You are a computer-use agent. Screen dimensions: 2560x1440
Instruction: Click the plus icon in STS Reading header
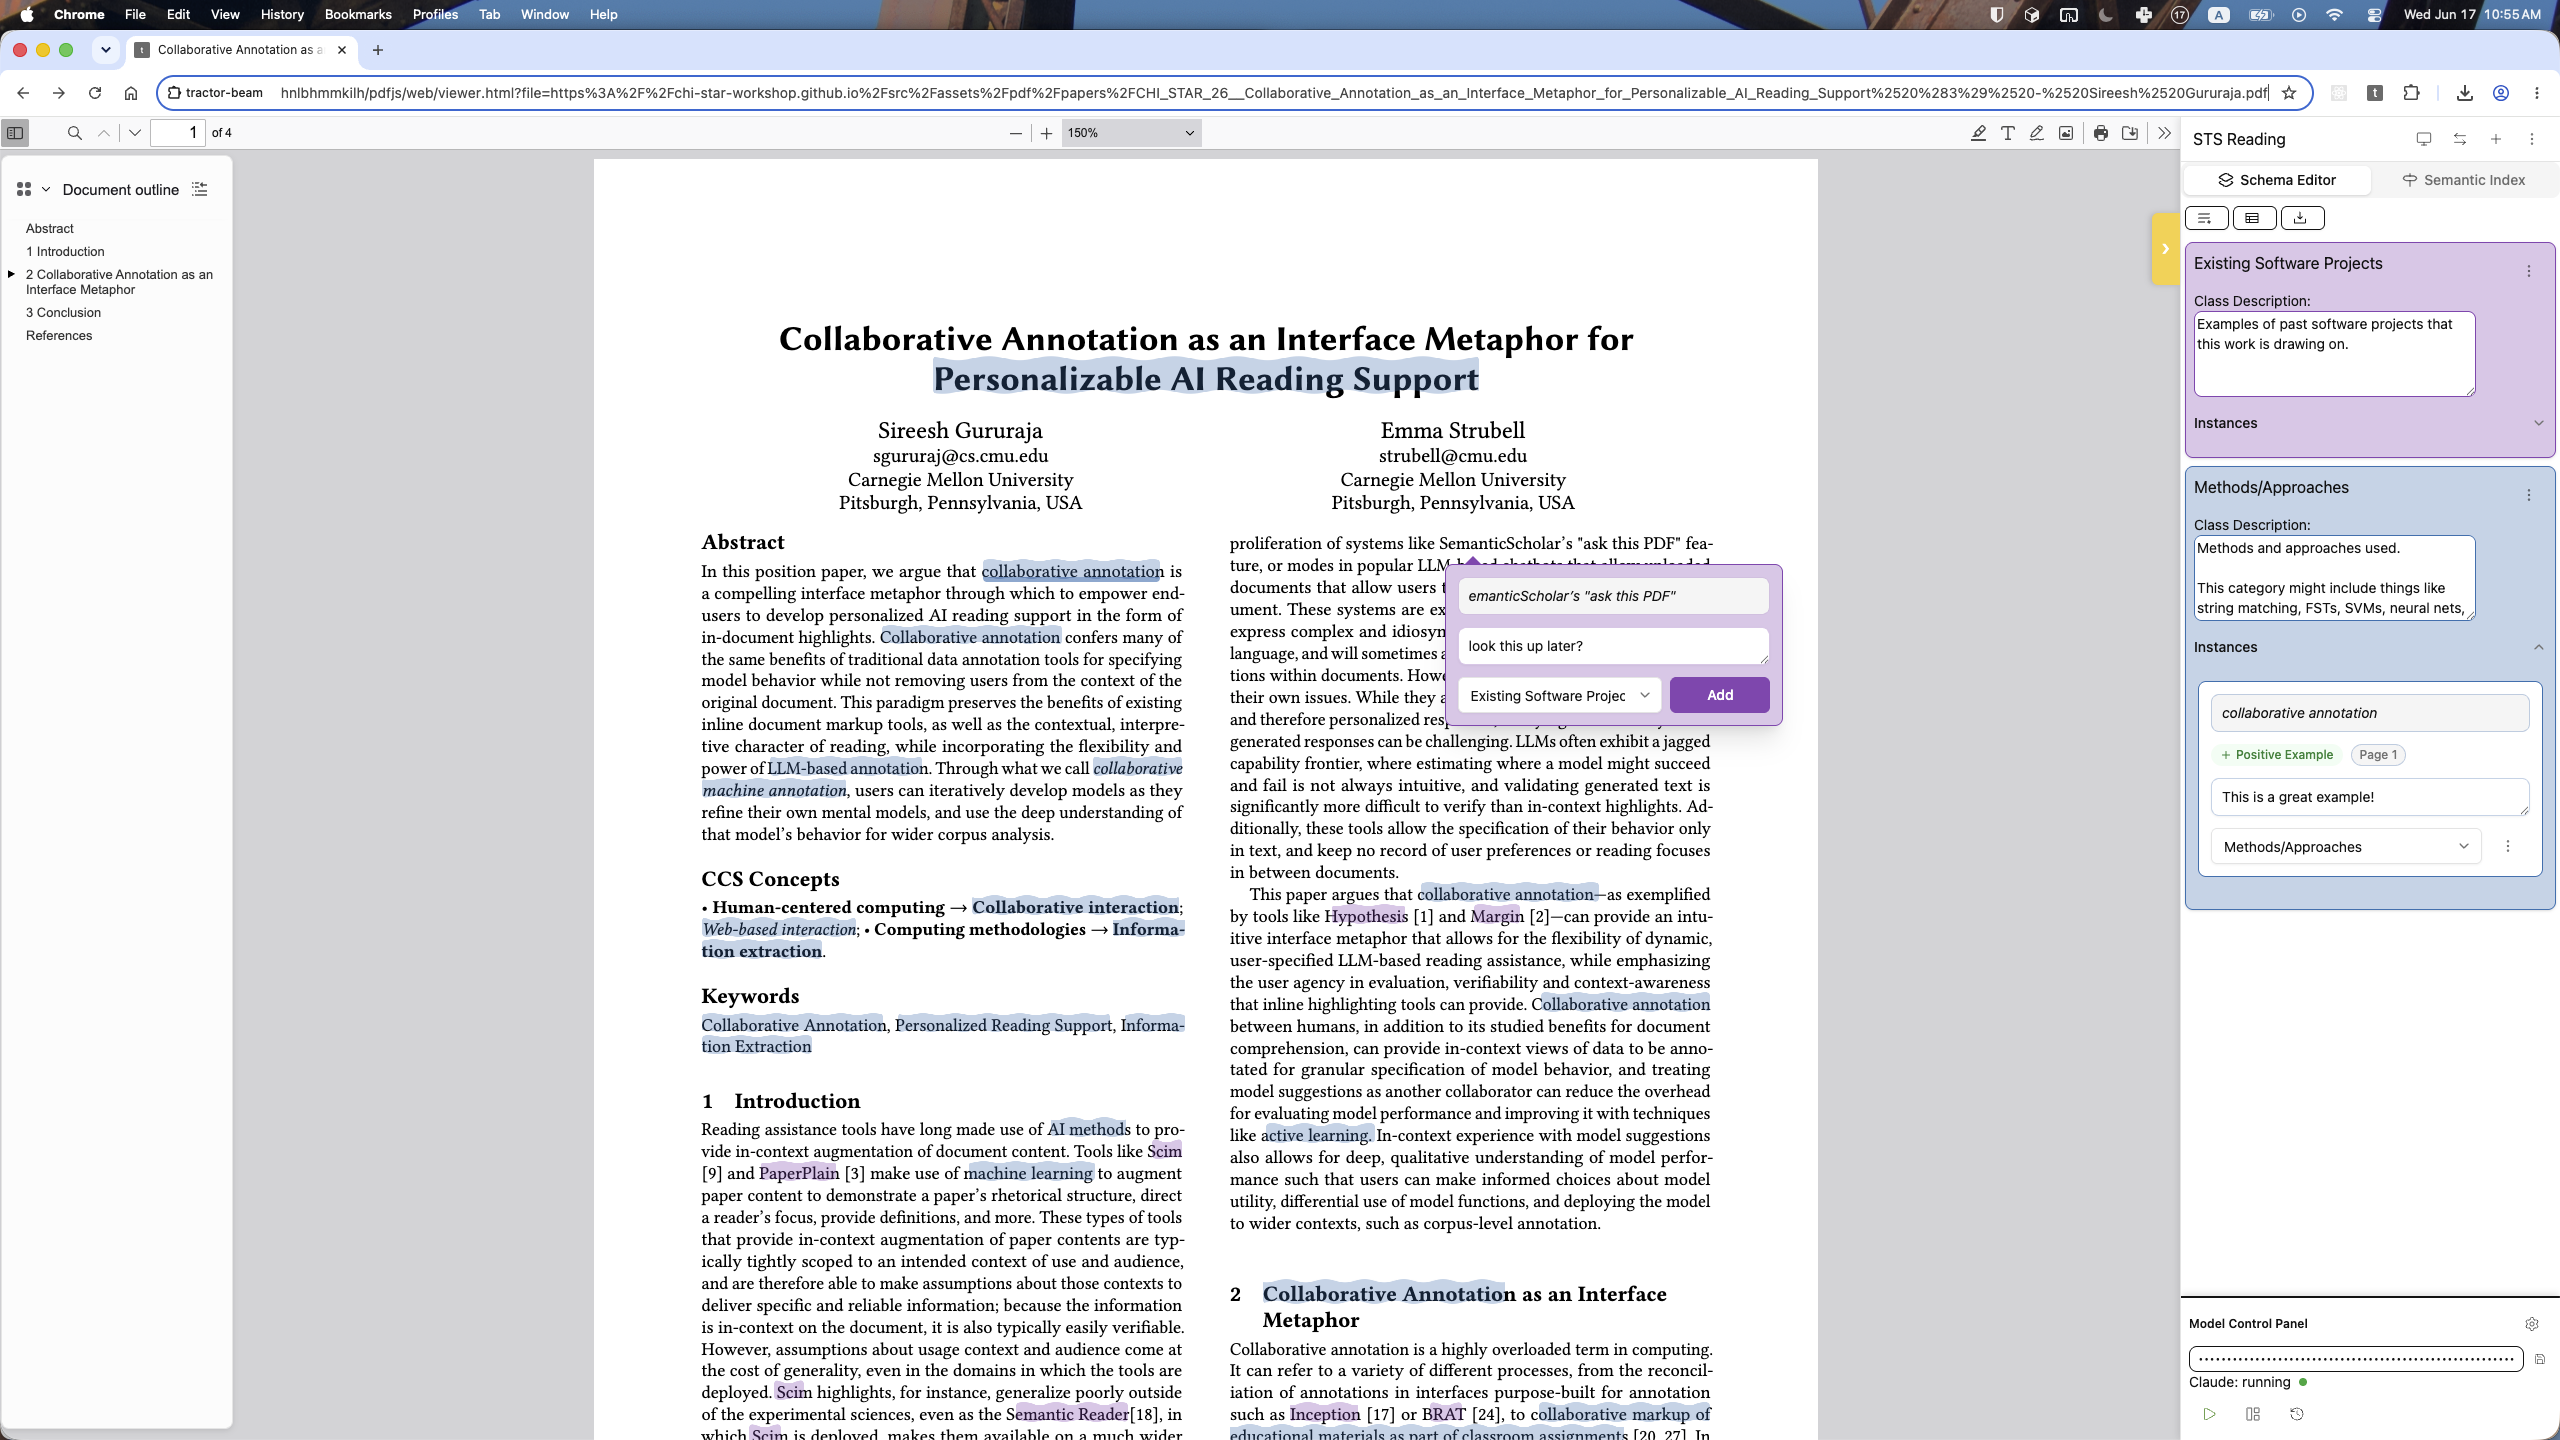coord(2496,139)
